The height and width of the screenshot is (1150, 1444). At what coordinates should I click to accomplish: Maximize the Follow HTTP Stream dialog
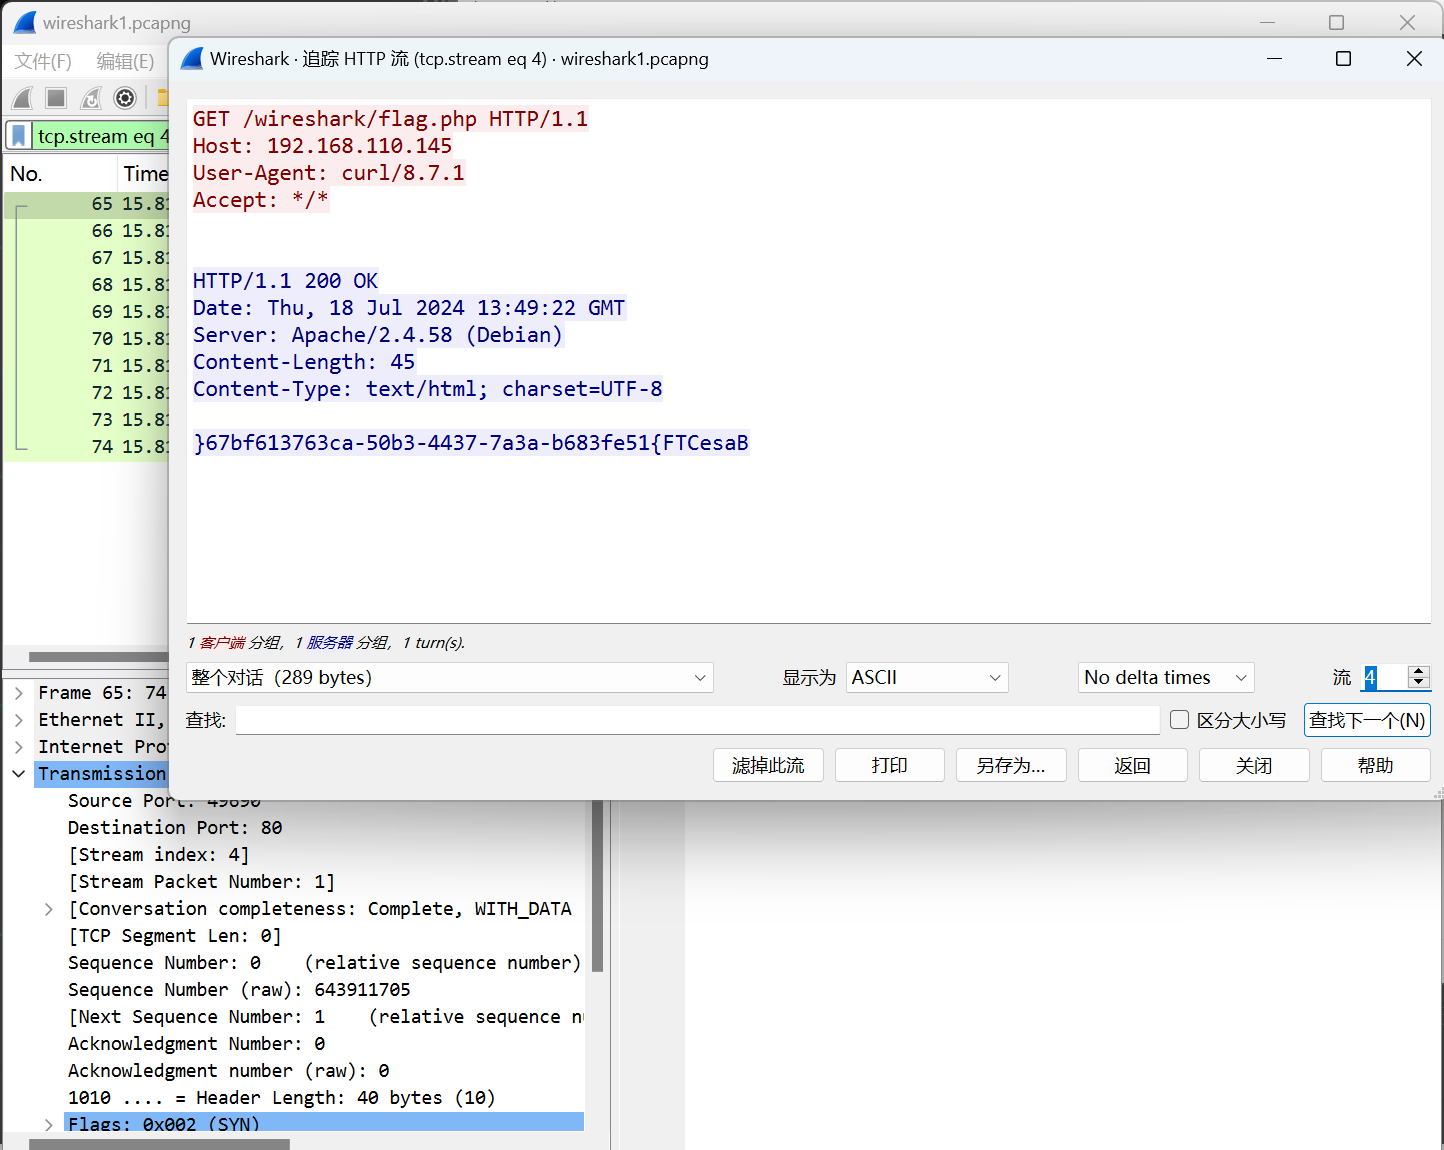coord(1343,59)
